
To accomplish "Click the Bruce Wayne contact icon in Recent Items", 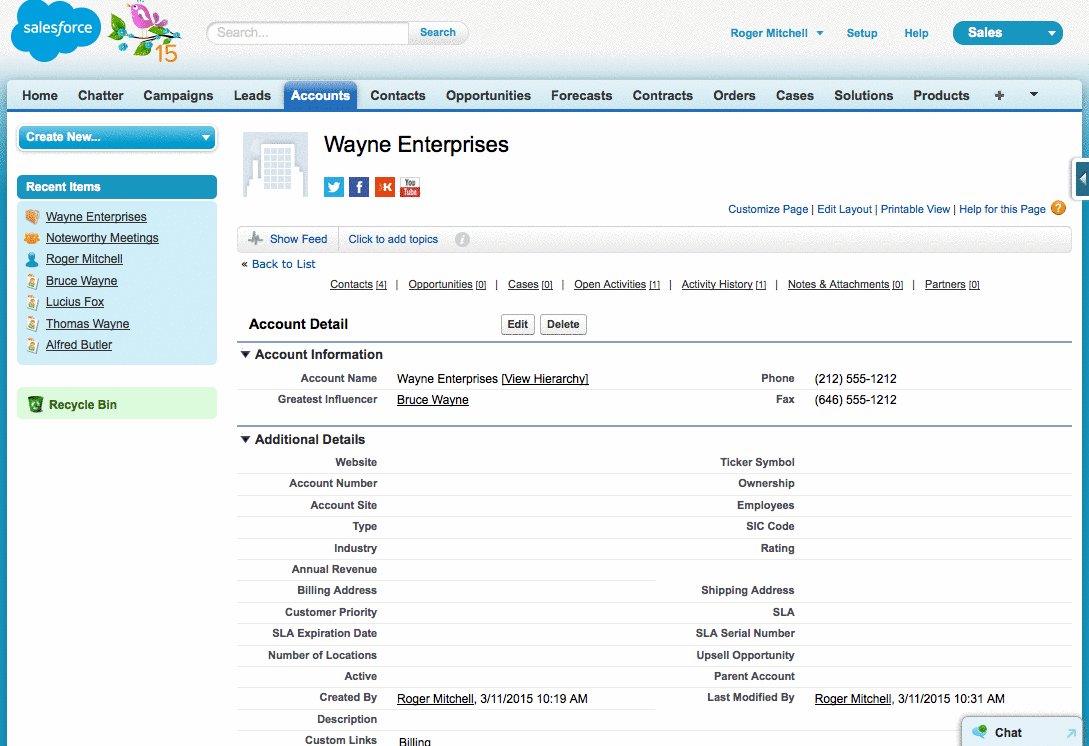I will [x=32, y=281].
